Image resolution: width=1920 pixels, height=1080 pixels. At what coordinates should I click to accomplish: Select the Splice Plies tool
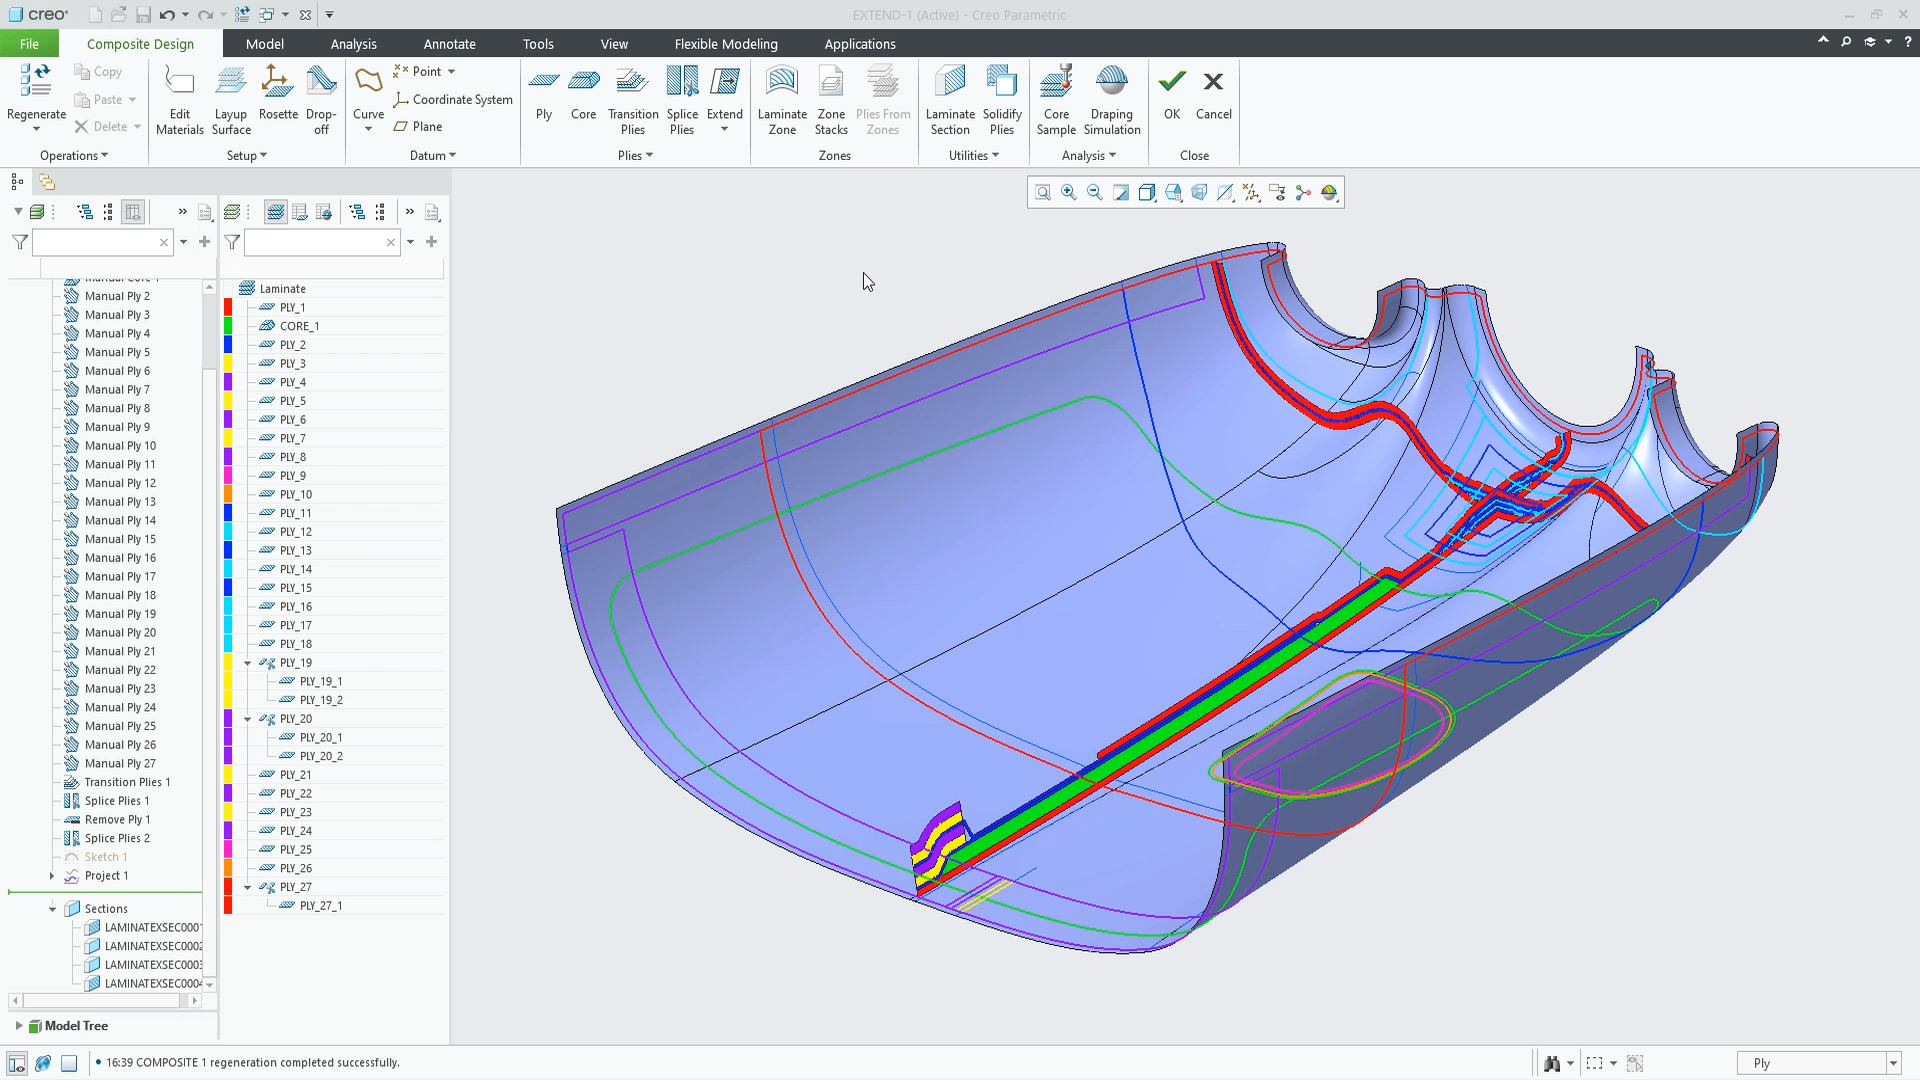[x=682, y=100]
